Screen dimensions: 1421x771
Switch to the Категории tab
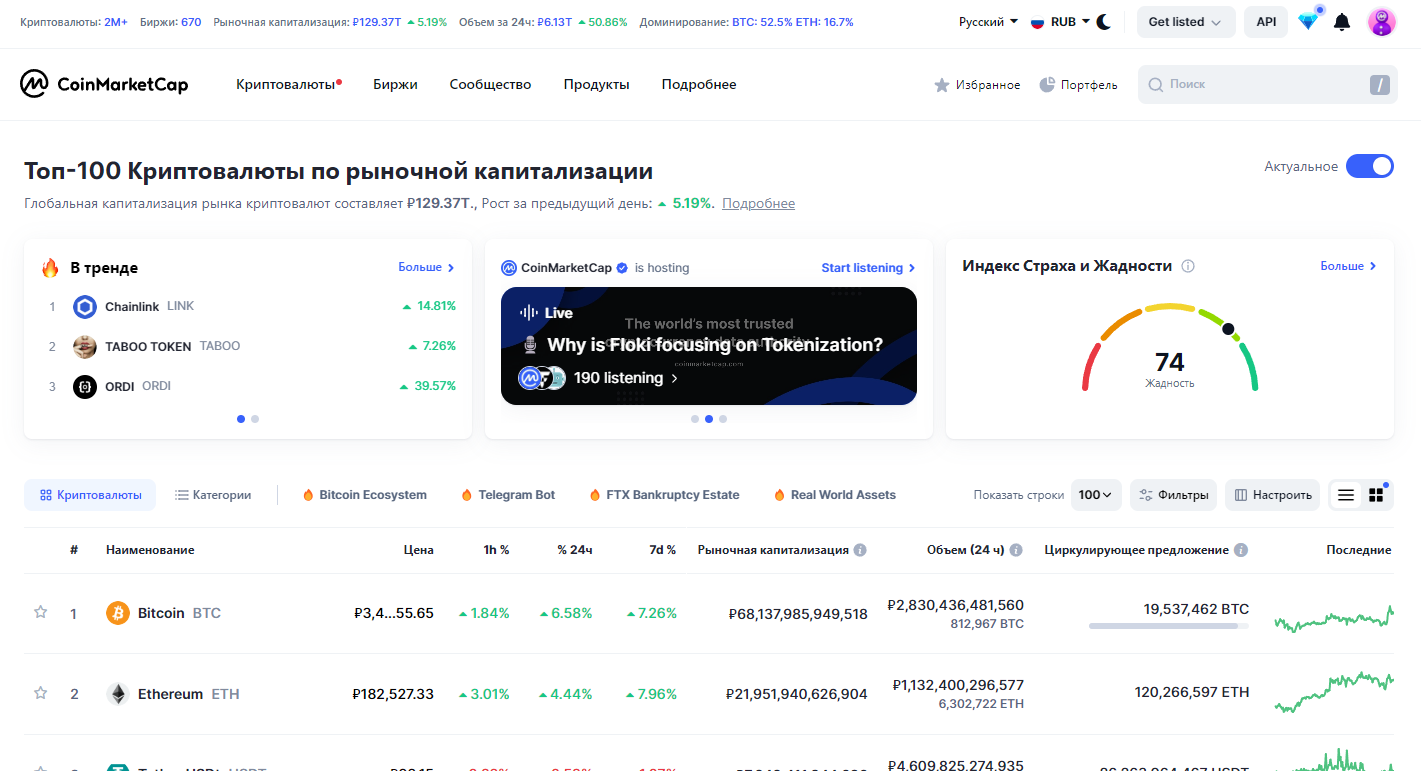point(213,494)
